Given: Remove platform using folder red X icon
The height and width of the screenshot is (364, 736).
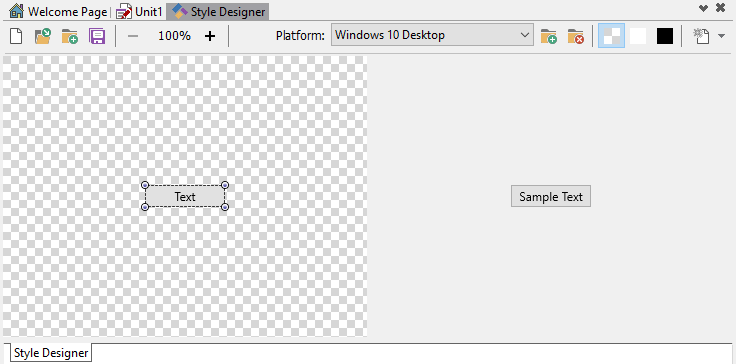Looking at the screenshot, I should (575, 36).
